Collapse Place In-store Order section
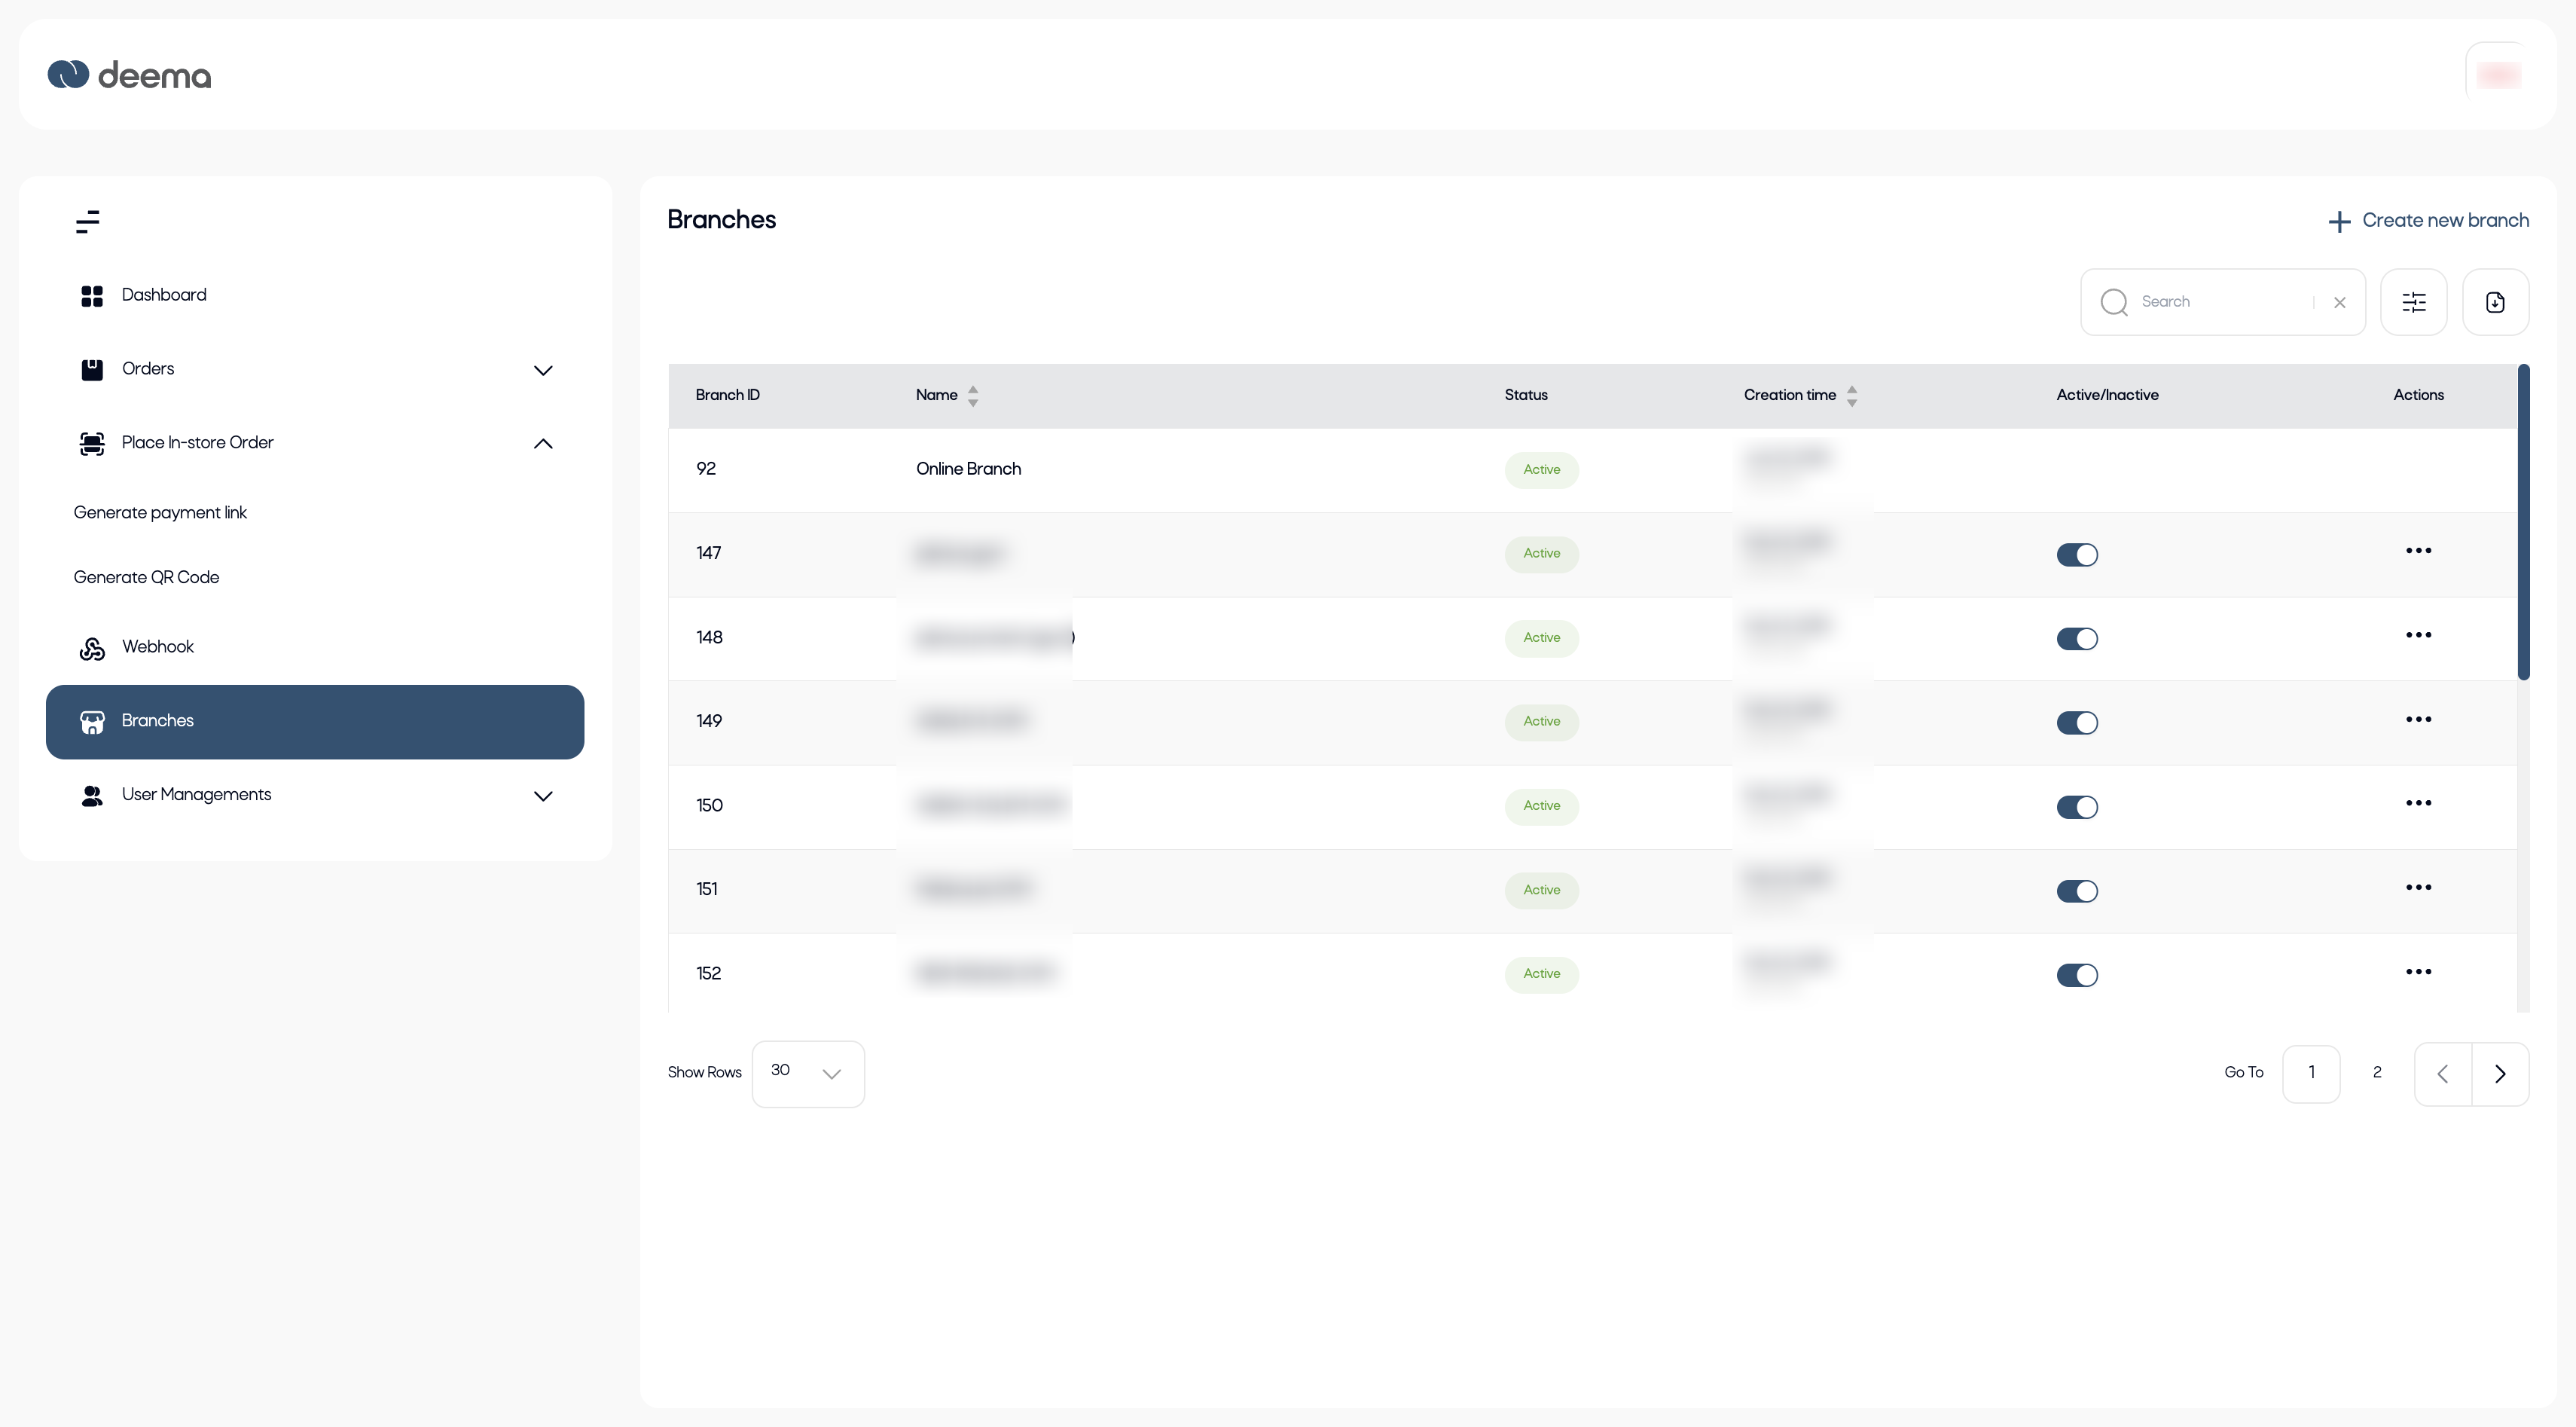The width and height of the screenshot is (2576, 1427). click(x=543, y=444)
